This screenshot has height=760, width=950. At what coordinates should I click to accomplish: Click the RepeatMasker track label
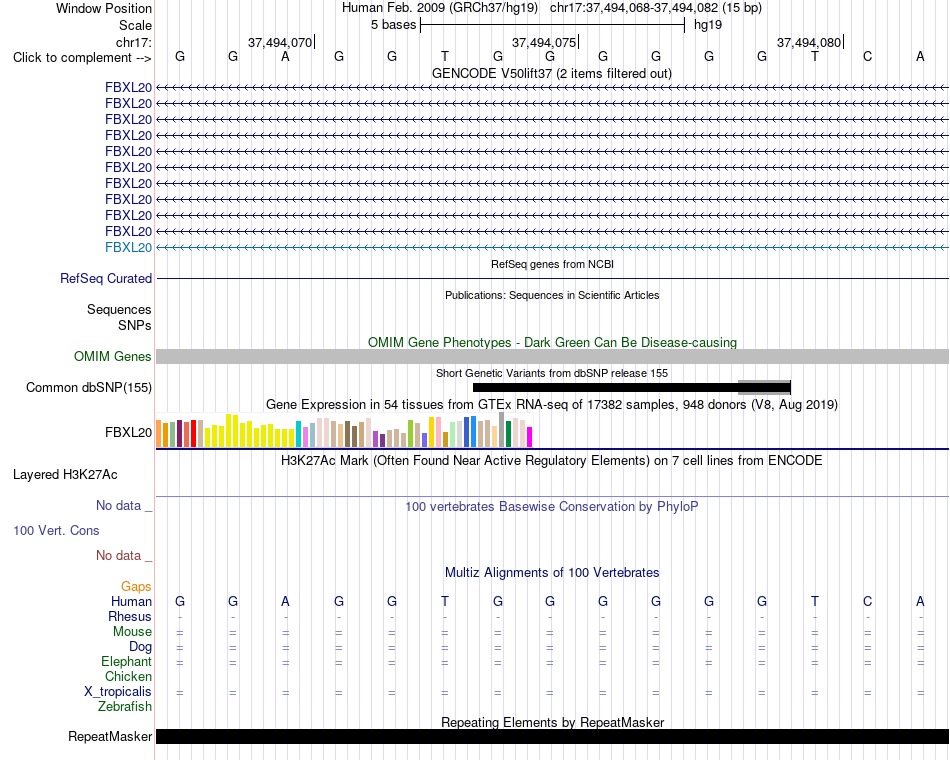pyautogui.click(x=110, y=736)
